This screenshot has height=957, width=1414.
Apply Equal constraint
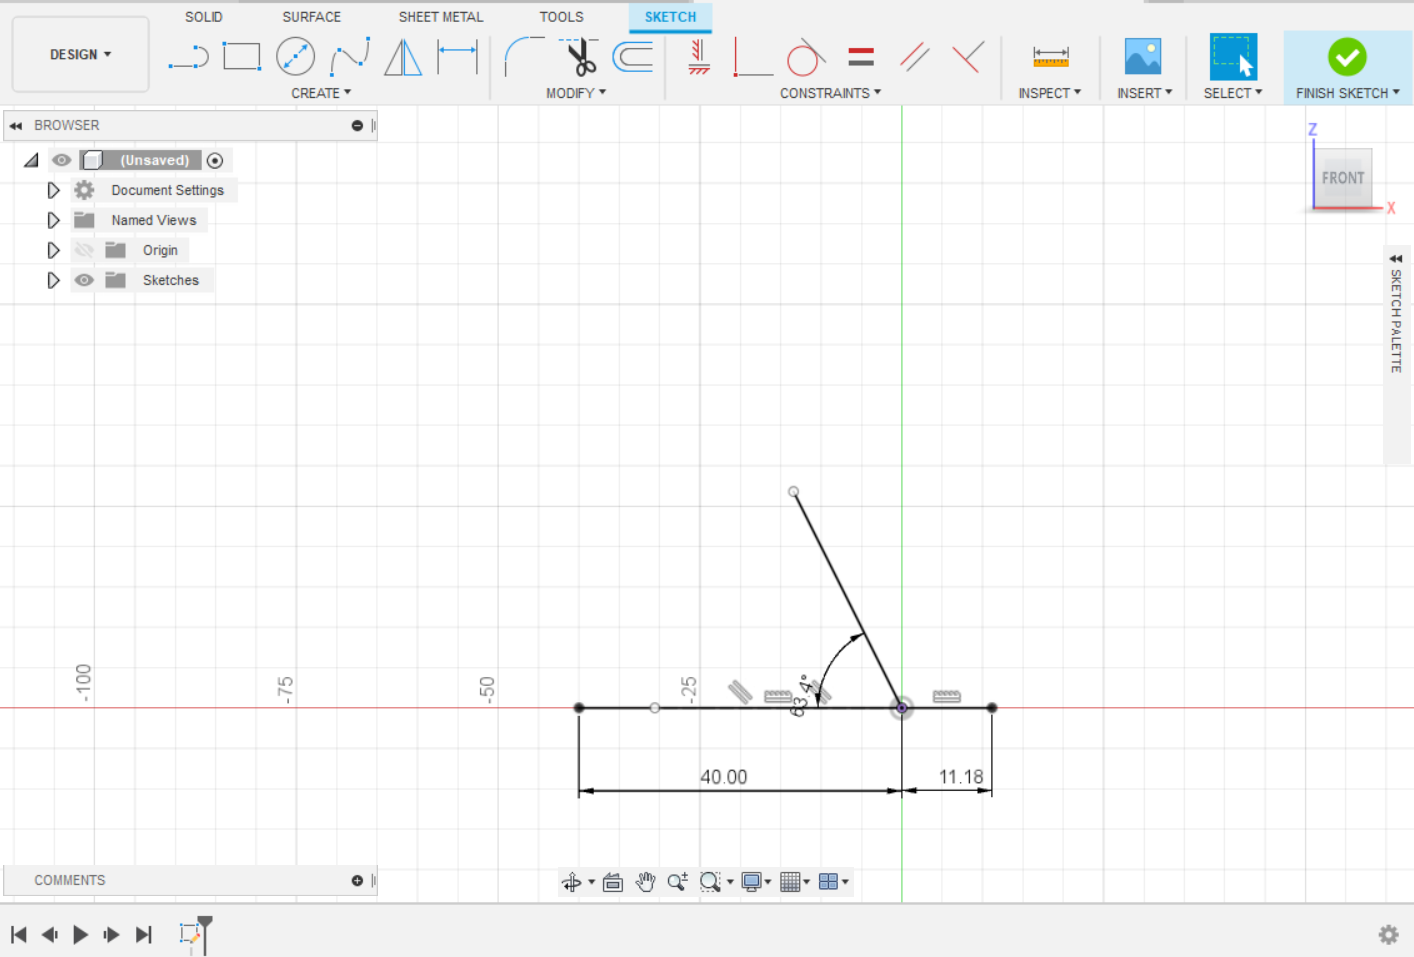coord(861,57)
